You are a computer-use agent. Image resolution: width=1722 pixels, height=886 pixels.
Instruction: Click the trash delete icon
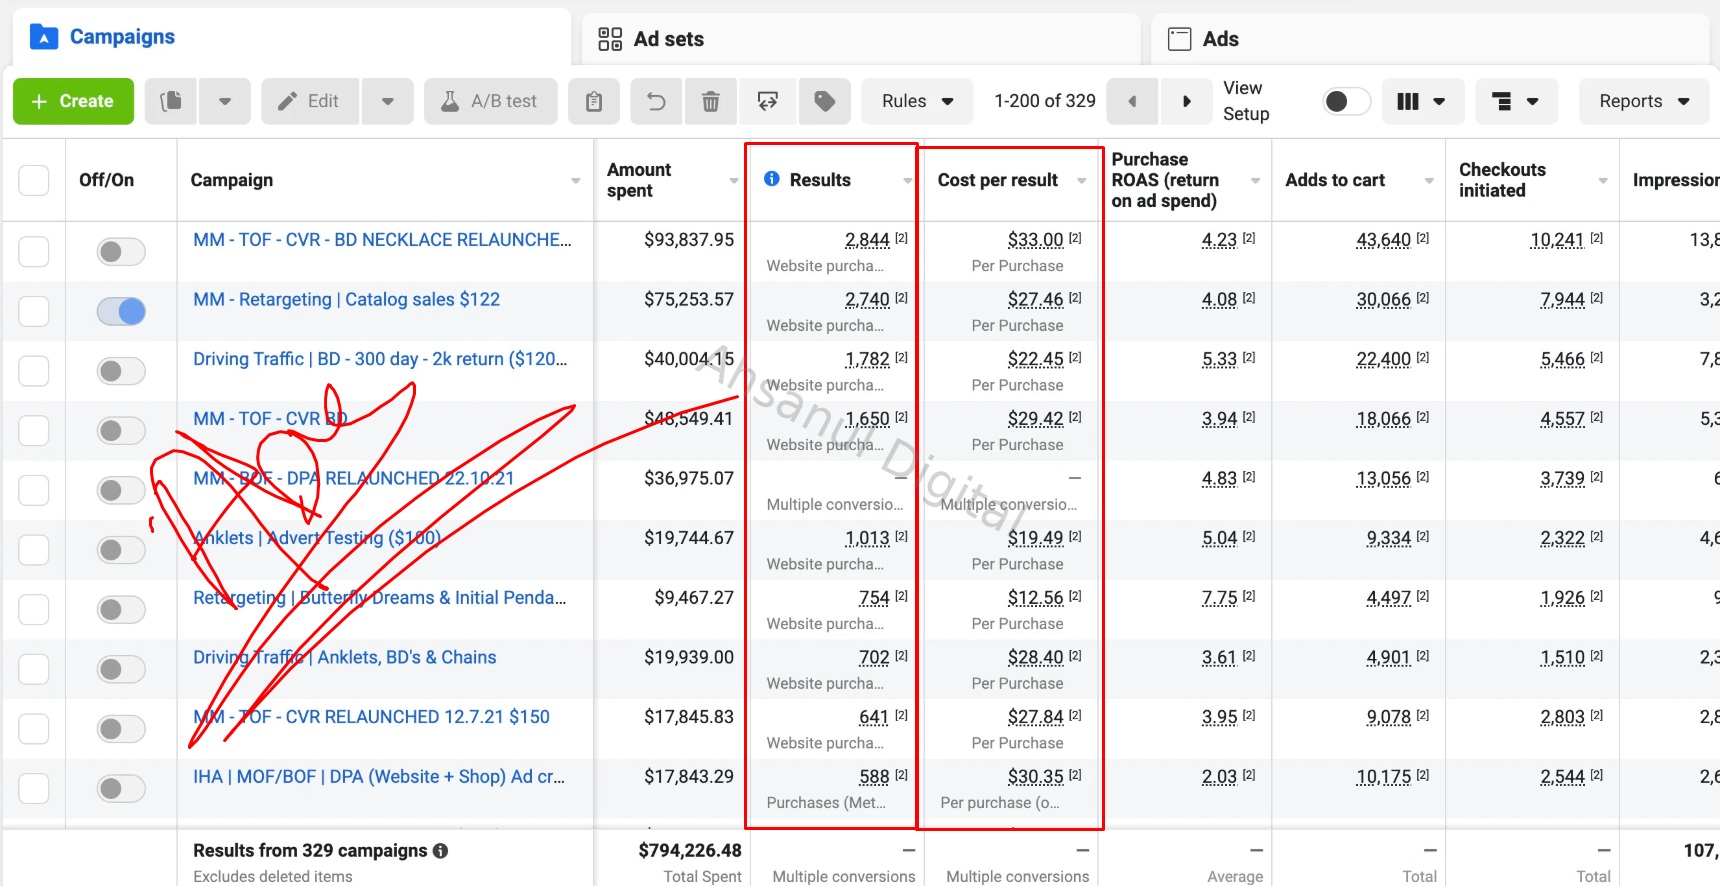tap(710, 101)
